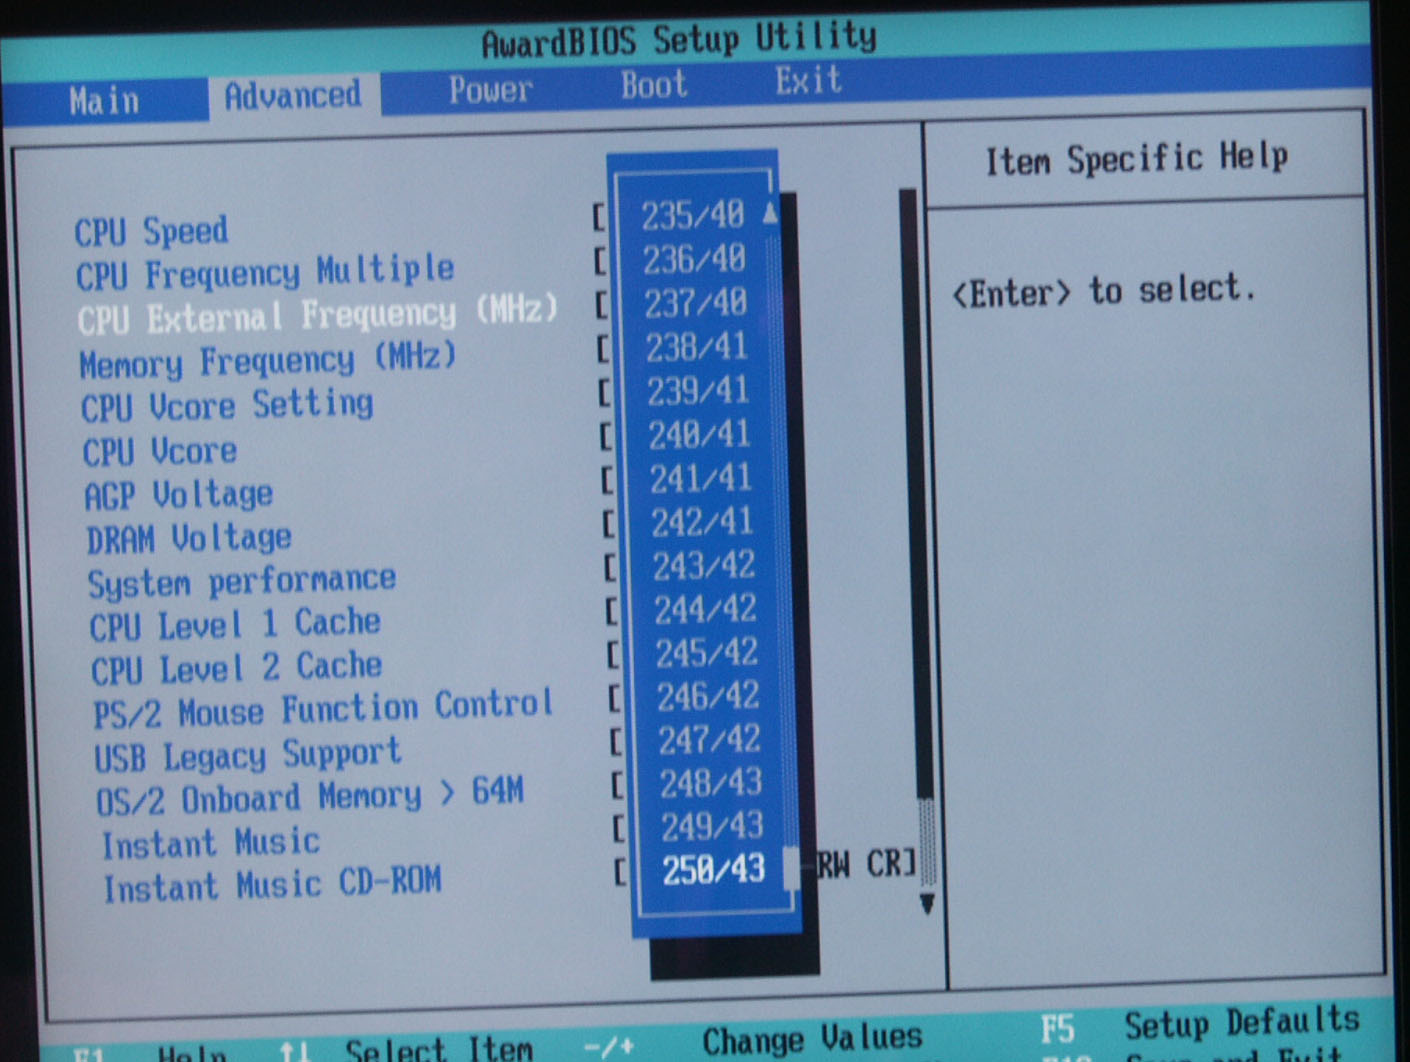Click the page scrollbar down arrow

pos(927,903)
